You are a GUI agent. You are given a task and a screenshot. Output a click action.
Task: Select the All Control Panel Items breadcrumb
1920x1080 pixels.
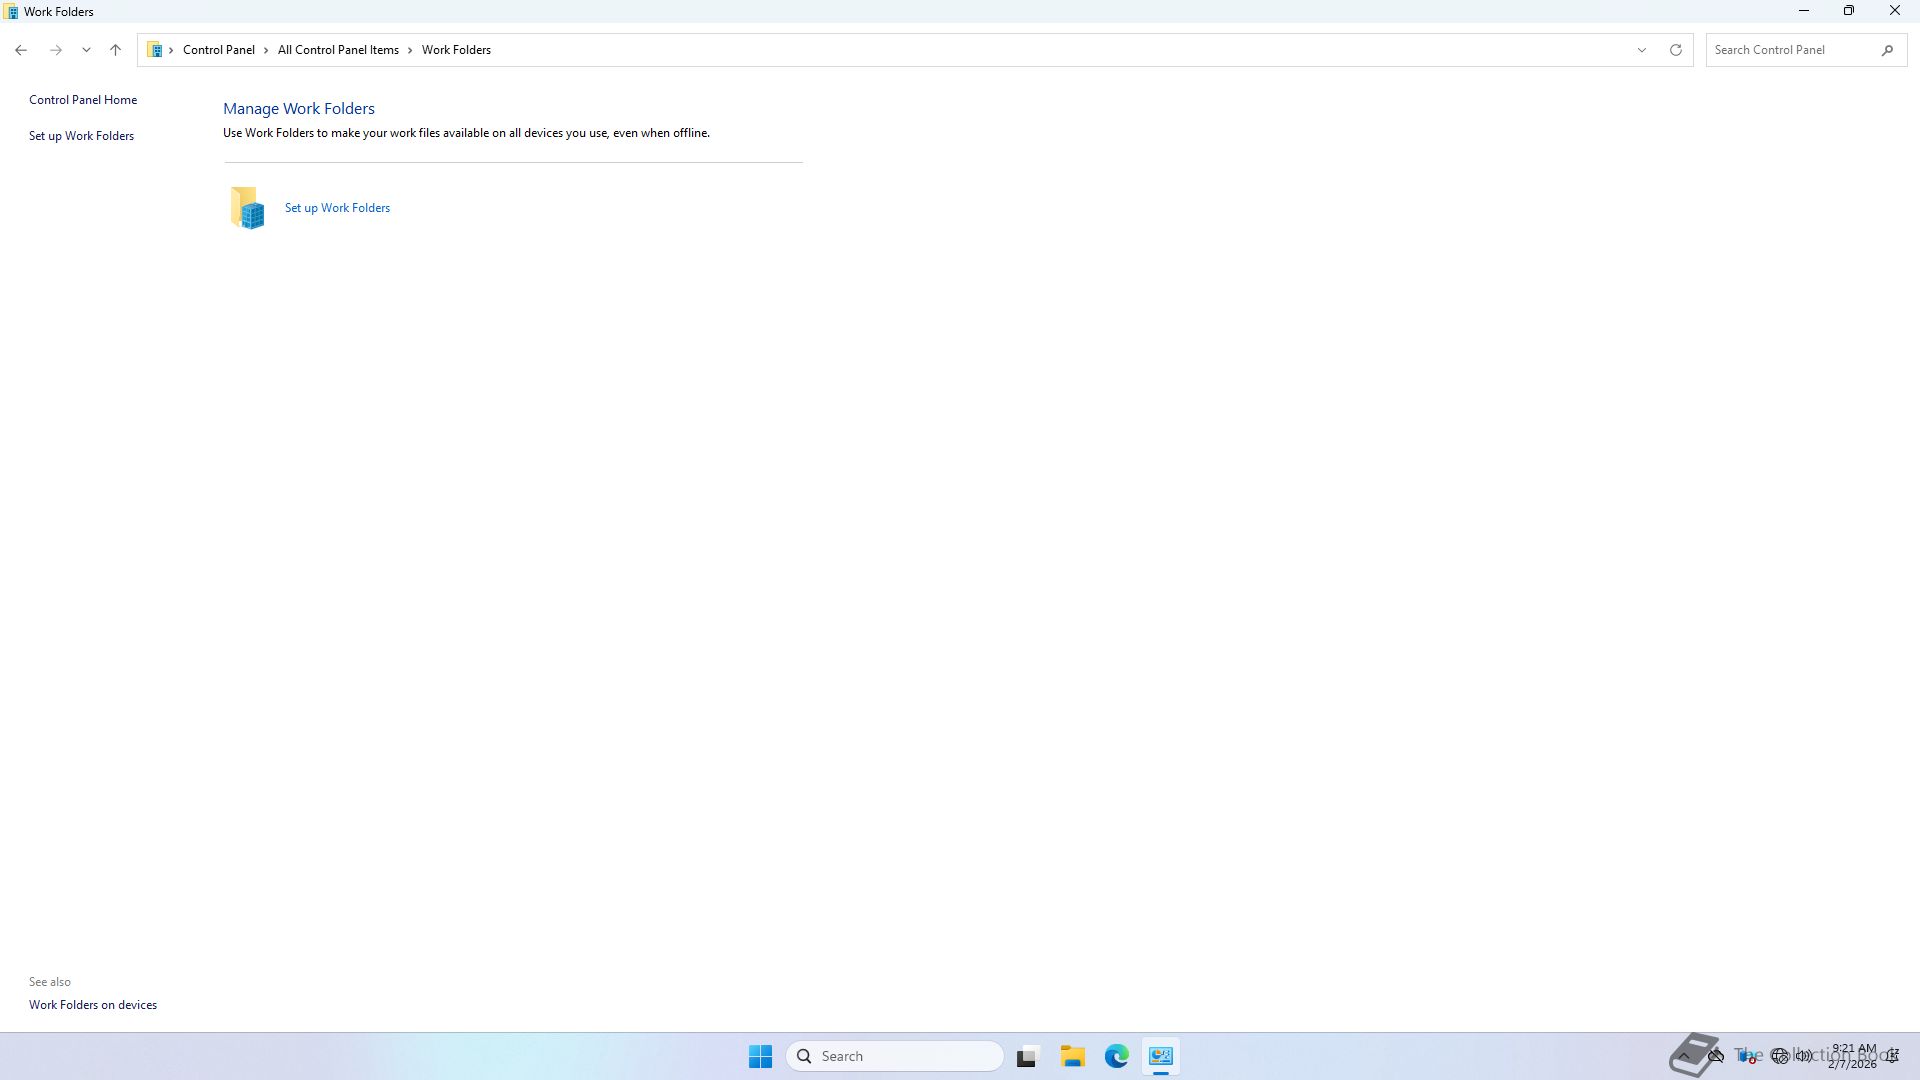point(338,50)
